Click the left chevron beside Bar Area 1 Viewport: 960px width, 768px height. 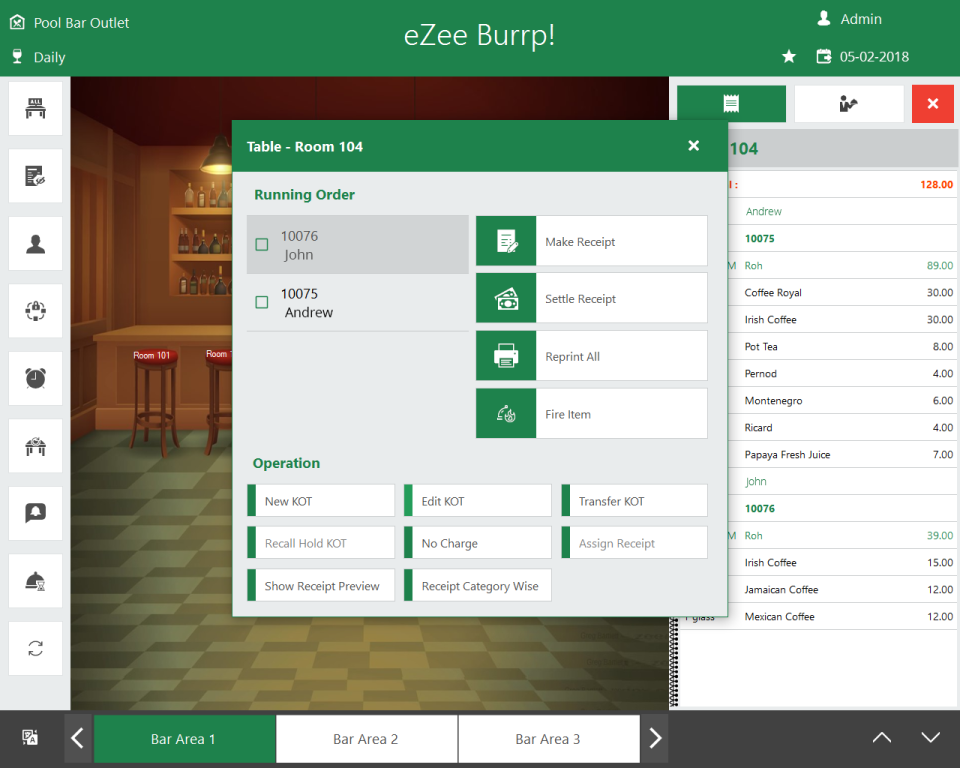pos(77,737)
